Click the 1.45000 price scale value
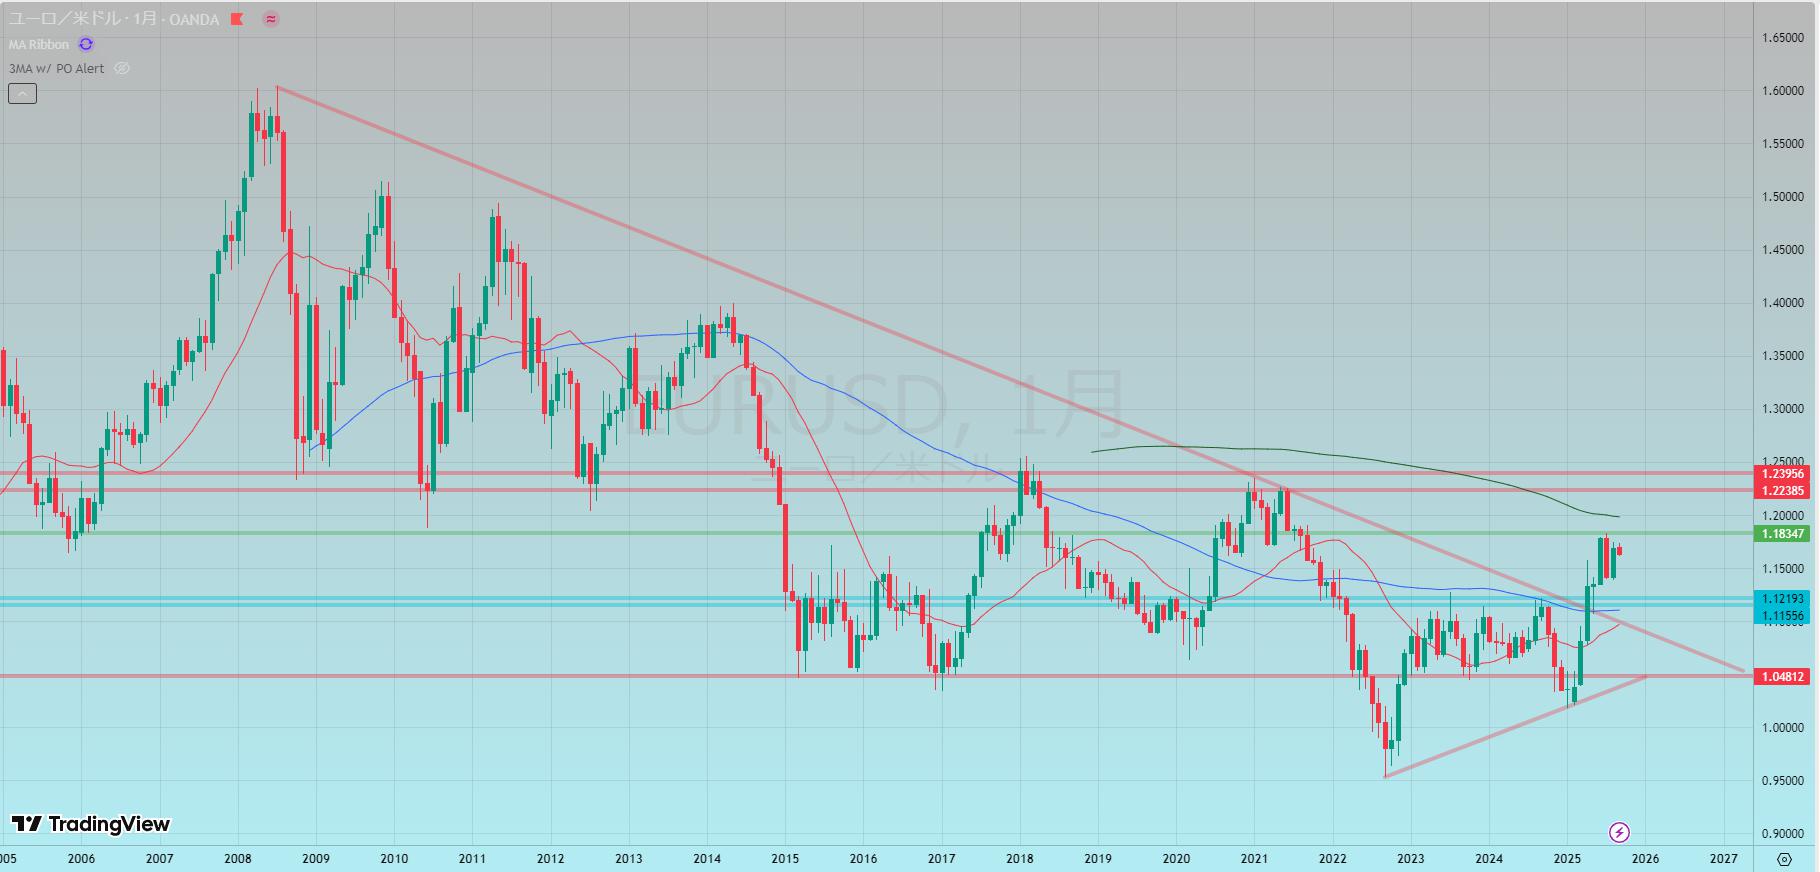 [1783, 250]
